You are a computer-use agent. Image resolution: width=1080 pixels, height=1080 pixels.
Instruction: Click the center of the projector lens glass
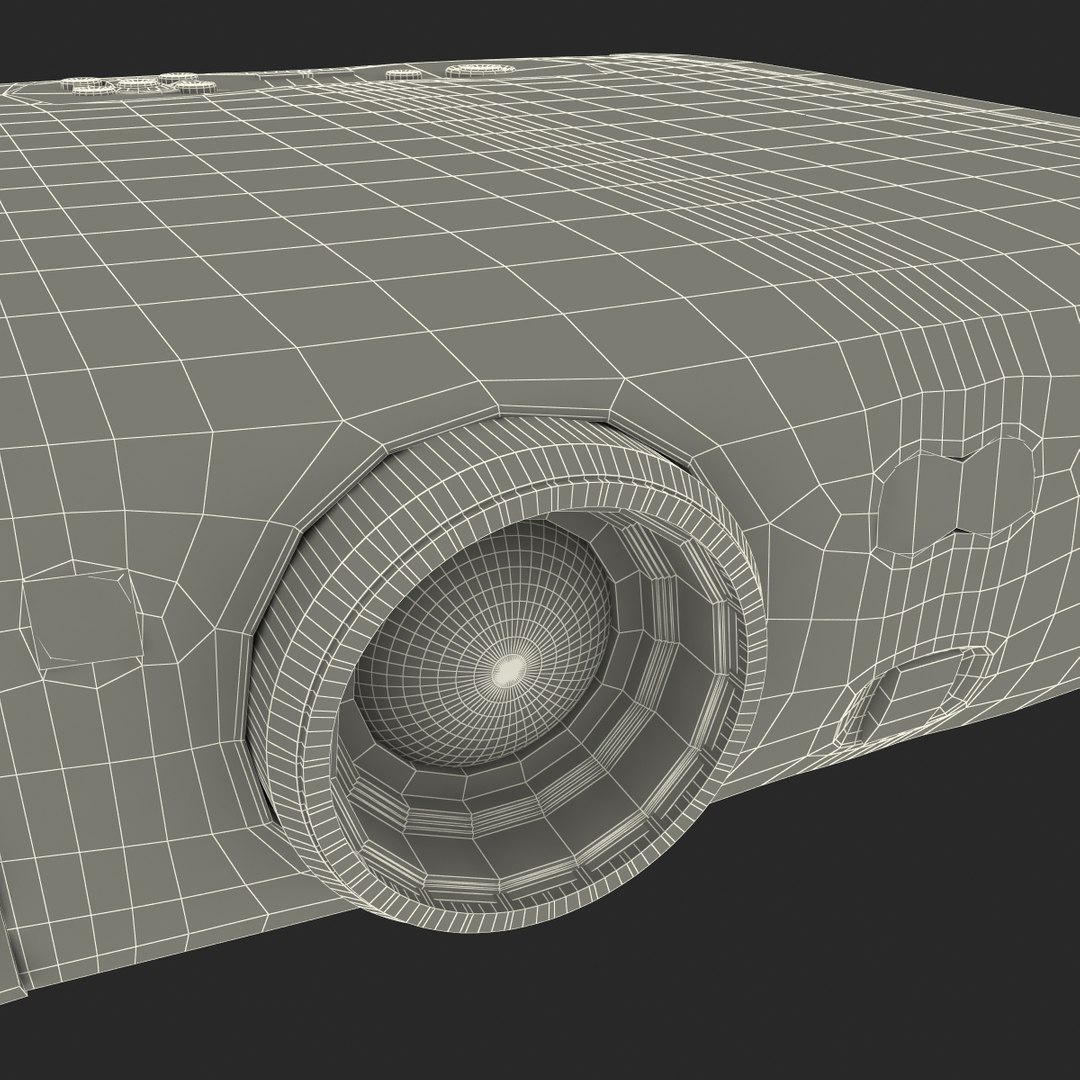[485, 643]
